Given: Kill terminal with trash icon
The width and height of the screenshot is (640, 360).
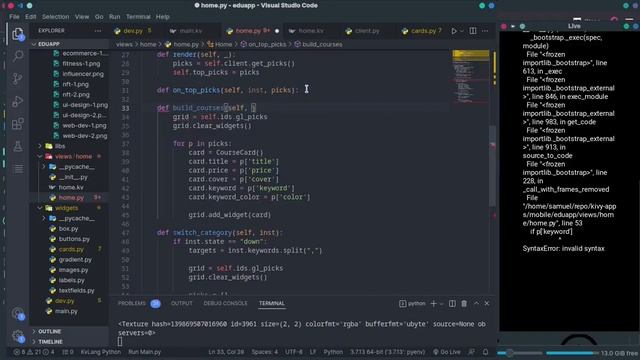Looking at the screenshot, I should point(464,304).
